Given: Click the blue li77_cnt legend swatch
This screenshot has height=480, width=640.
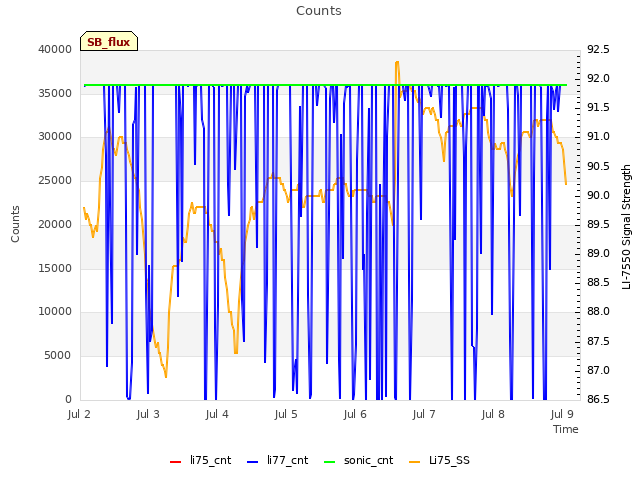Looking at the screenshot, I should [x=253, y=462].
